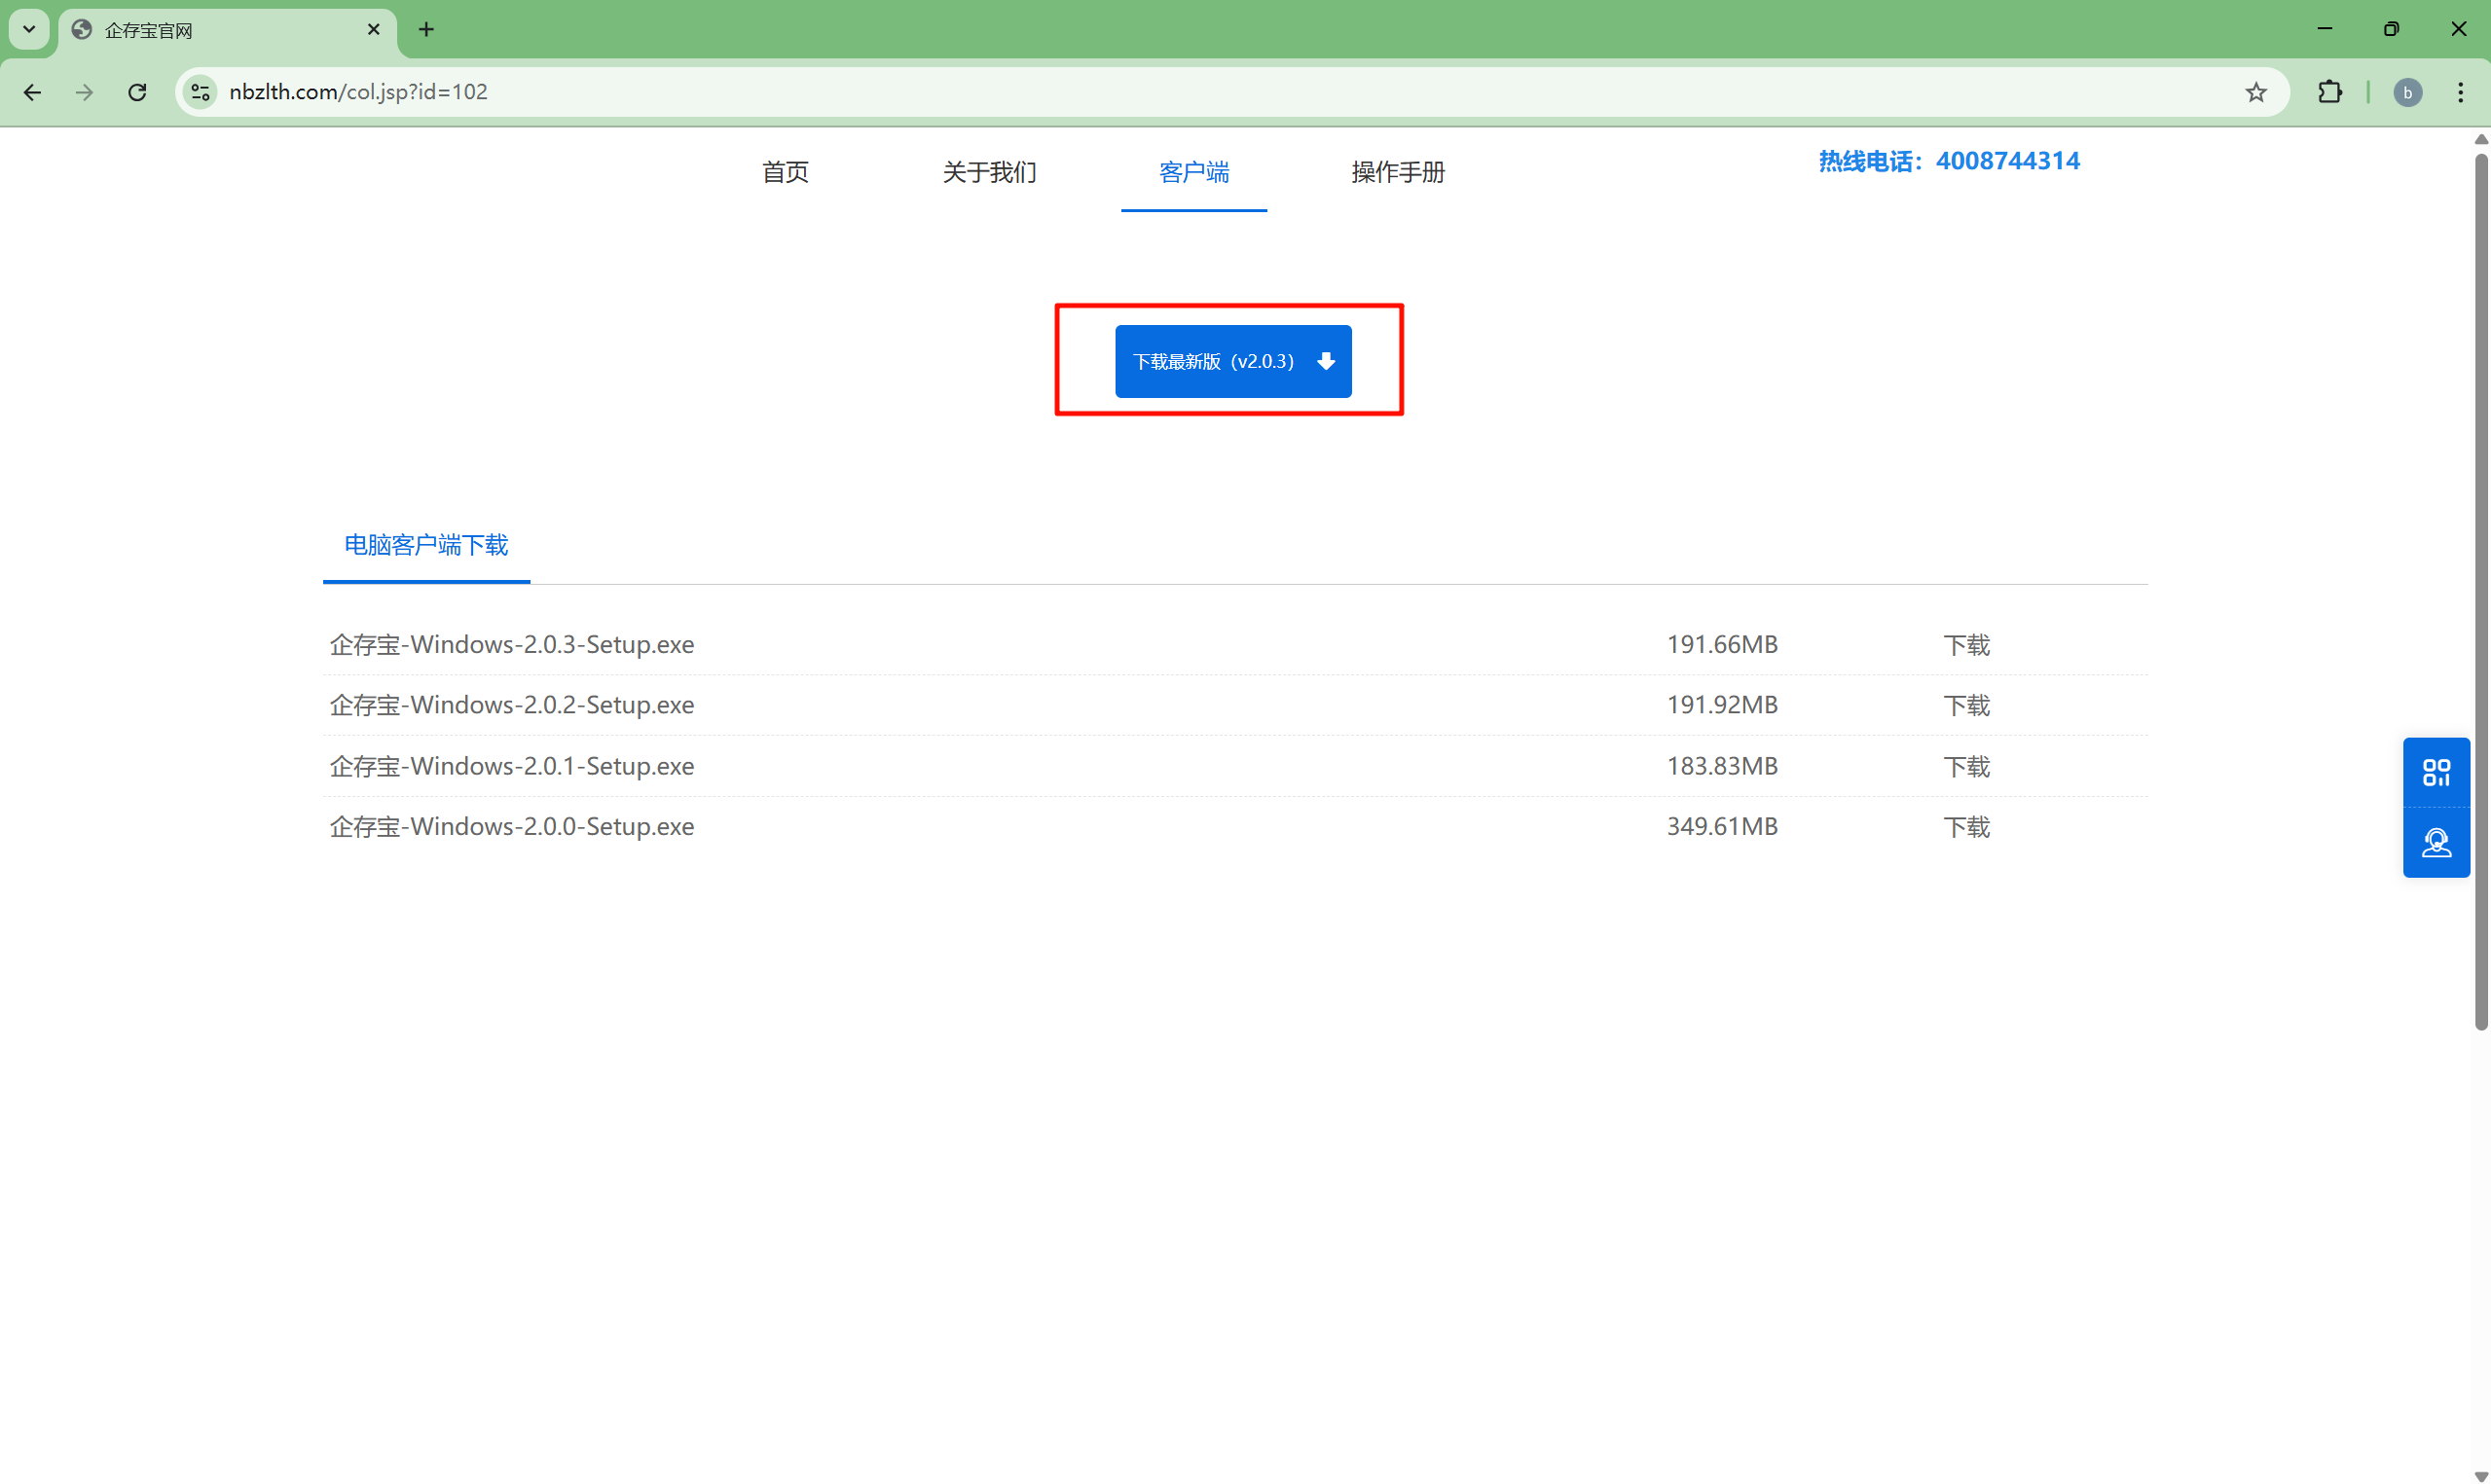Go to the 首页 navigation menu item
The width and height of the screenshot is (2491, 1484).
[785, 172]
